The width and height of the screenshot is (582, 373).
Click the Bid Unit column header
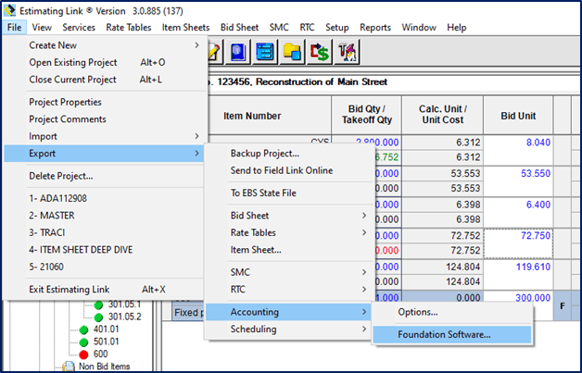coord(518,116)
